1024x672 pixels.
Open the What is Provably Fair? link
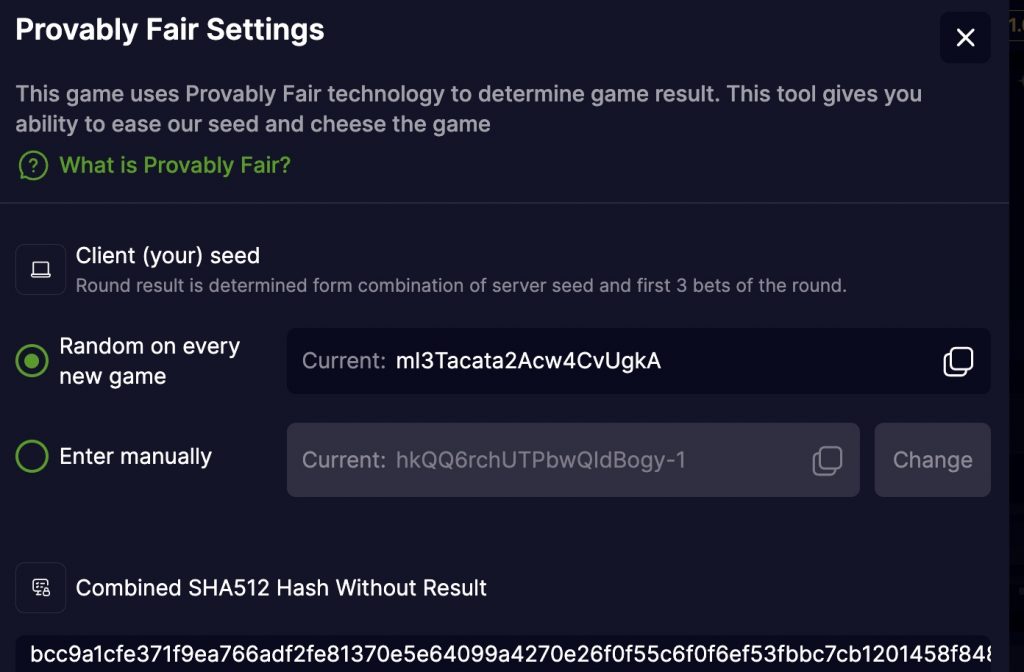click(174, 165)
